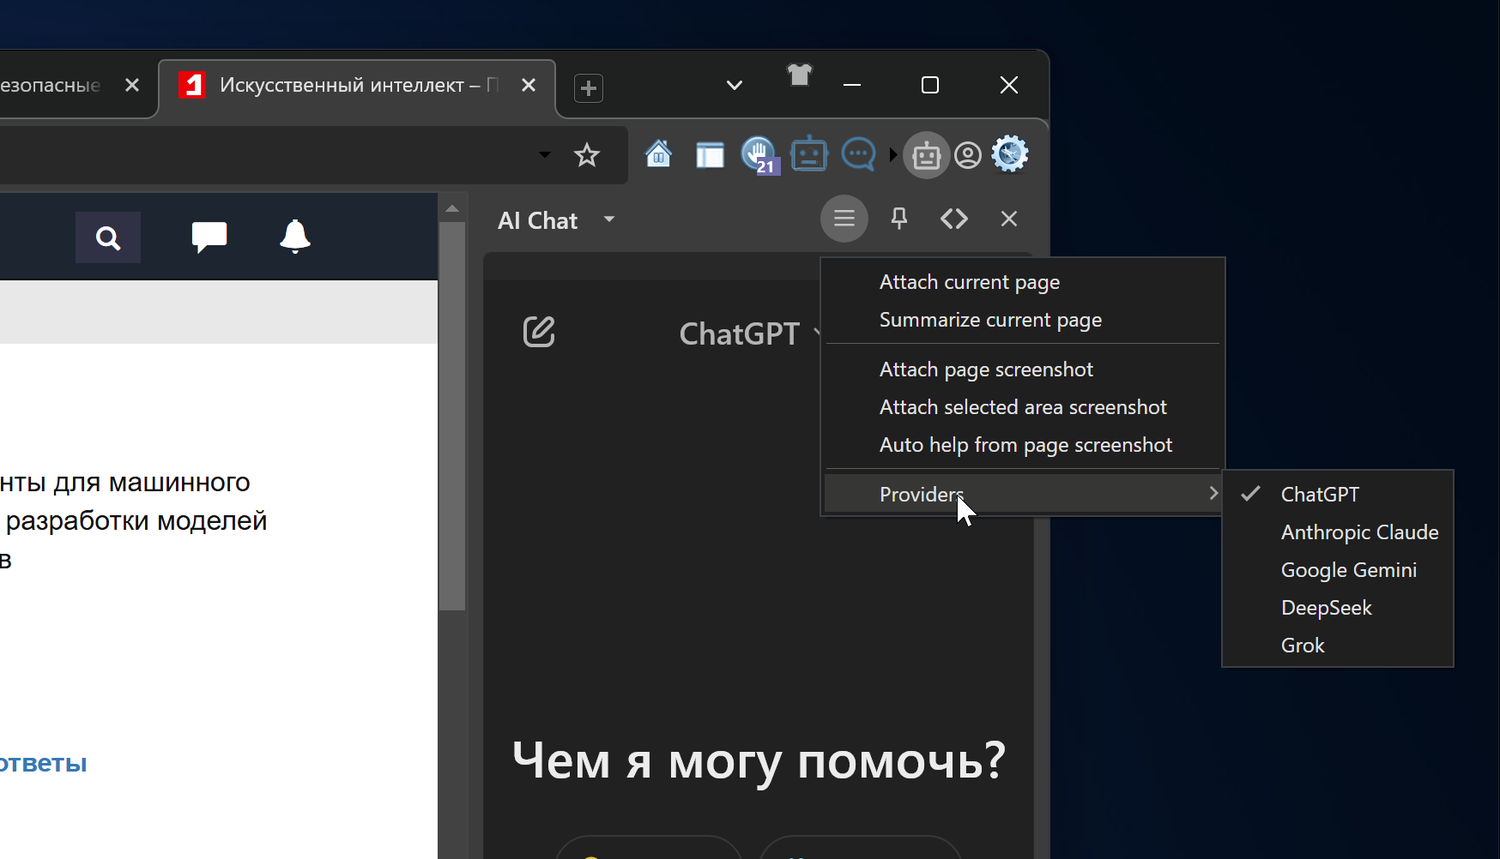Open the user profile icon
This screenshot has height=859, width=1500.
967,156
